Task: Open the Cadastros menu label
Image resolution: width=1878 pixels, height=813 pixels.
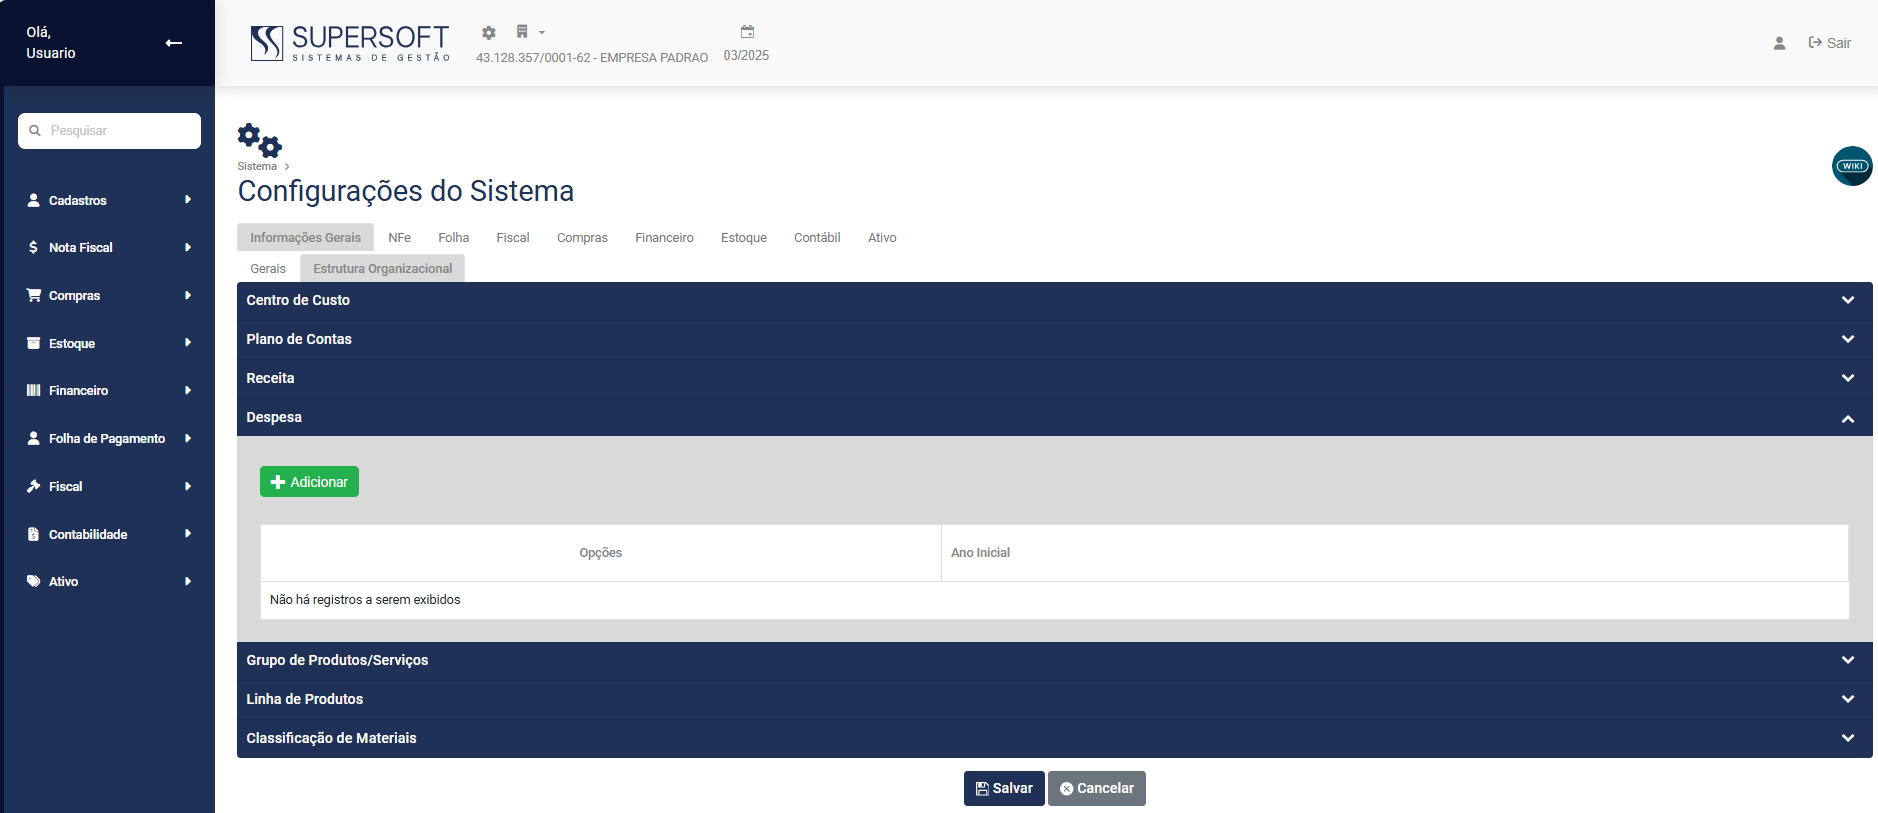Action: tap(78, 201)
